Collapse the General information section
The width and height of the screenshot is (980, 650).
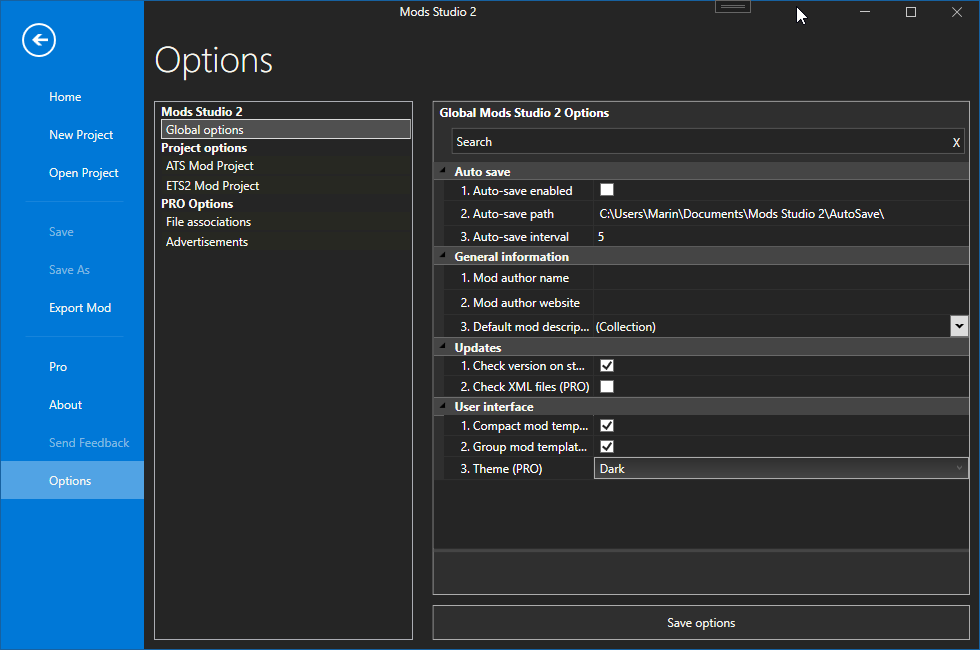click(441, 256)
